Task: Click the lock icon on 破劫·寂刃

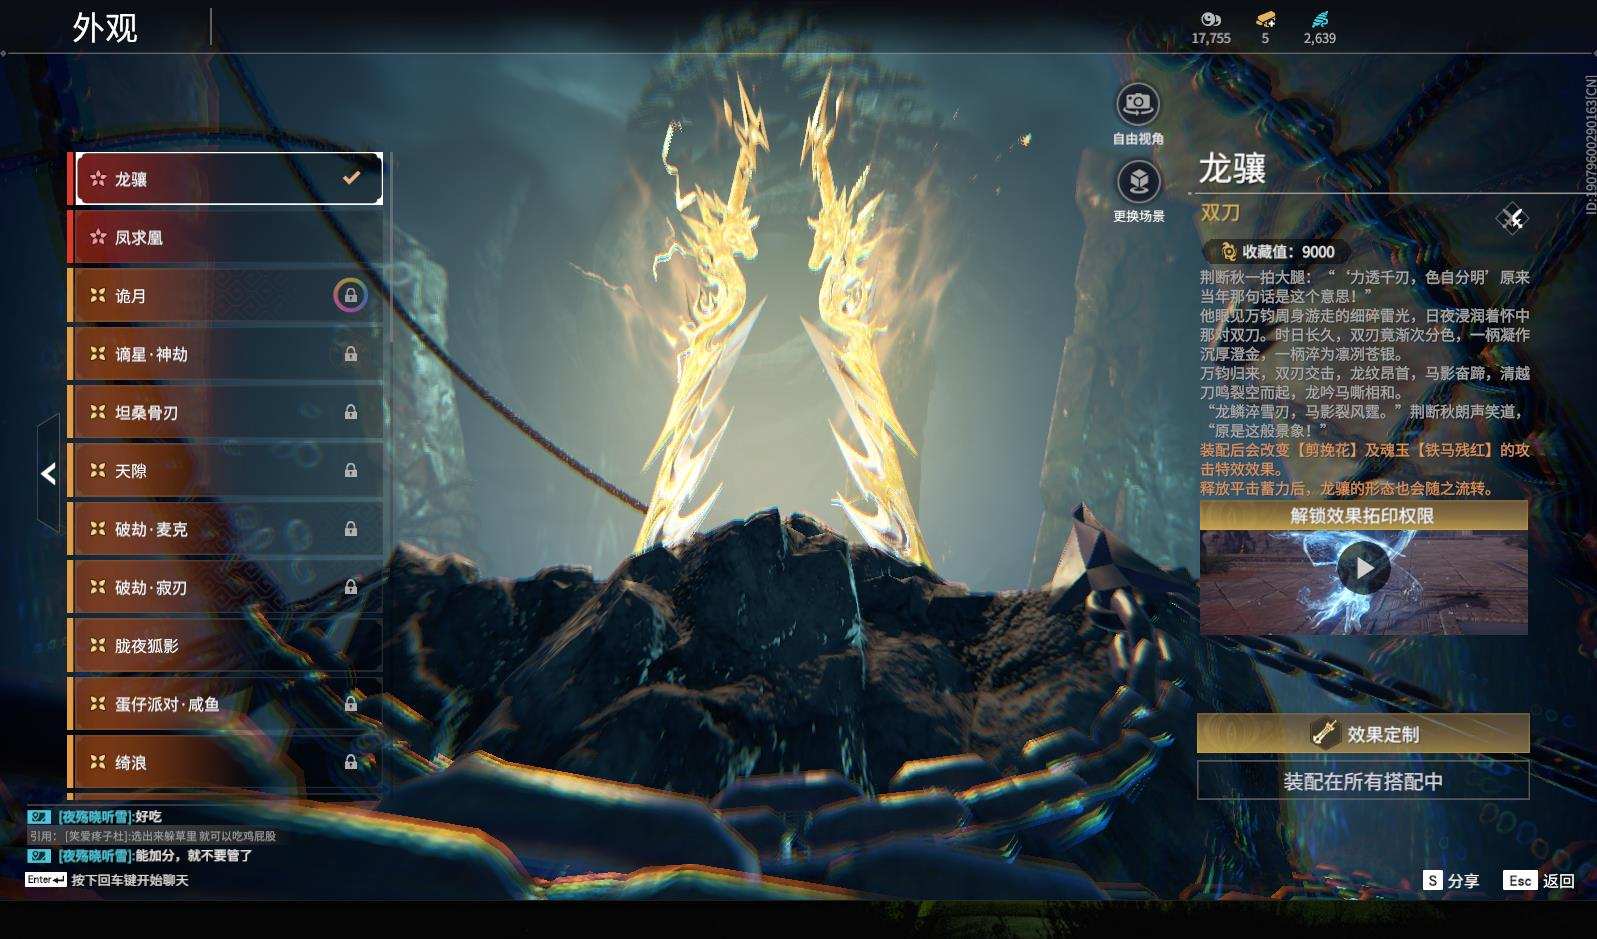Action: (x=351, y=587)
